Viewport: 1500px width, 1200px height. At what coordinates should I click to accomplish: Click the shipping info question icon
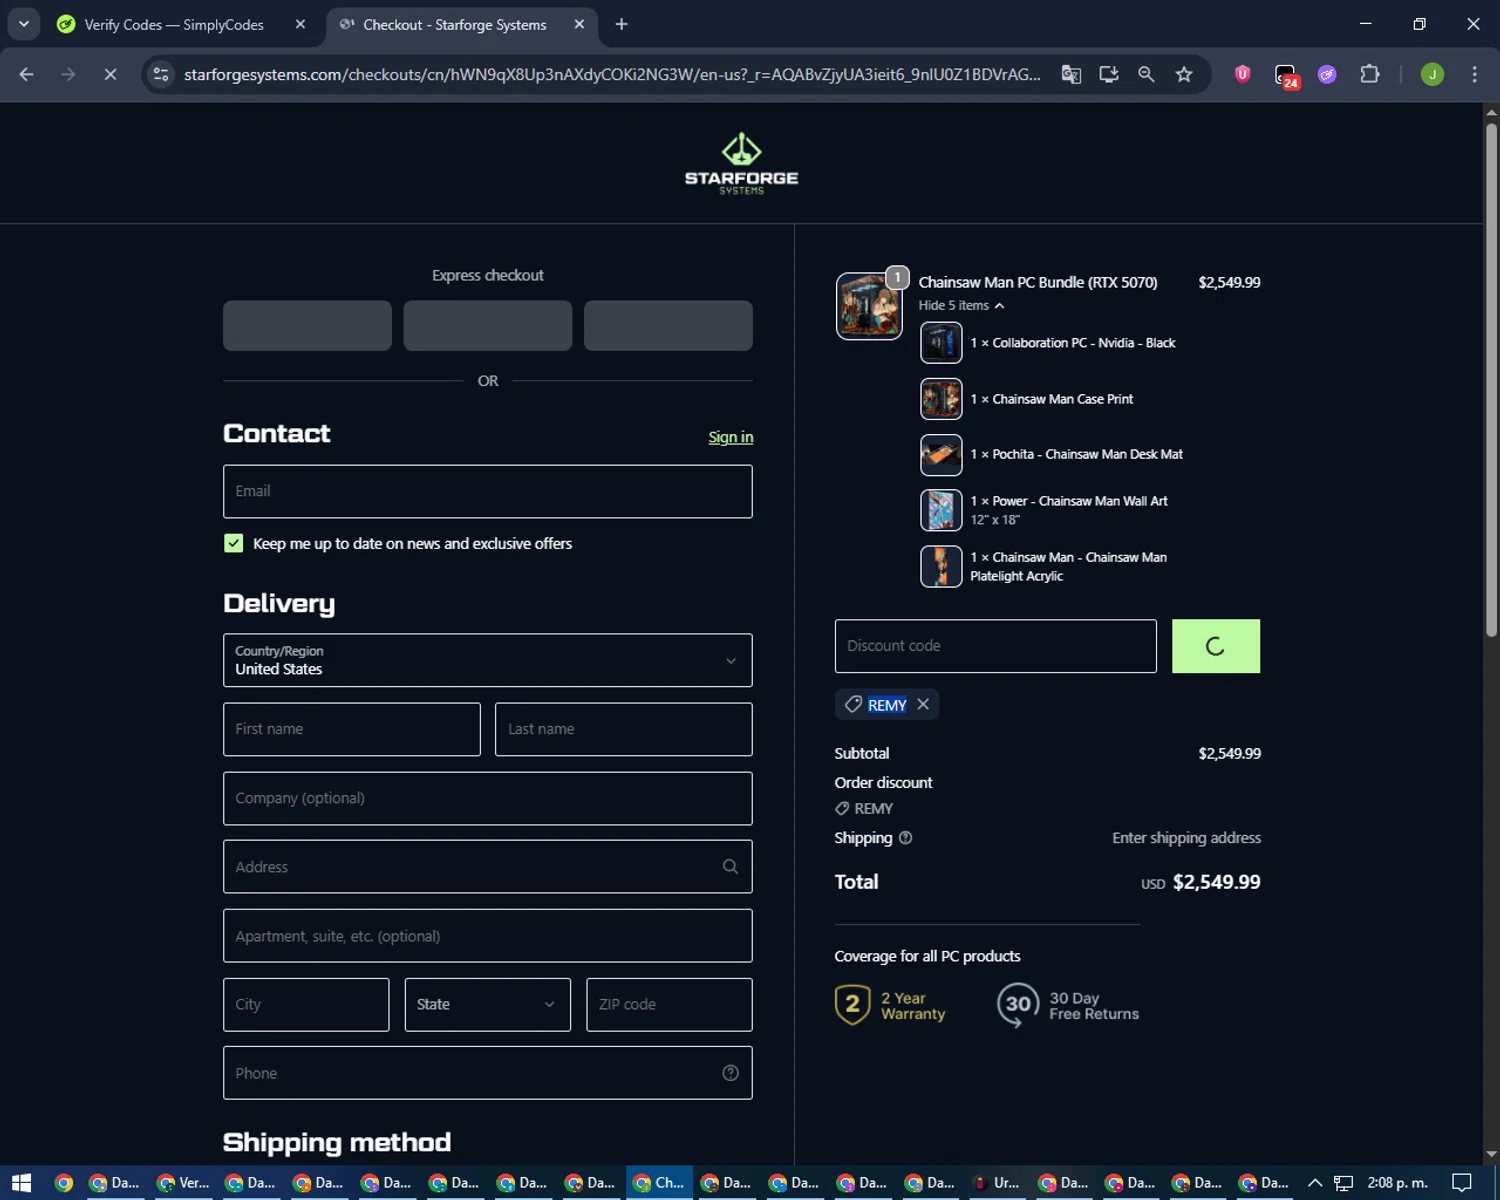pos(905,838)
